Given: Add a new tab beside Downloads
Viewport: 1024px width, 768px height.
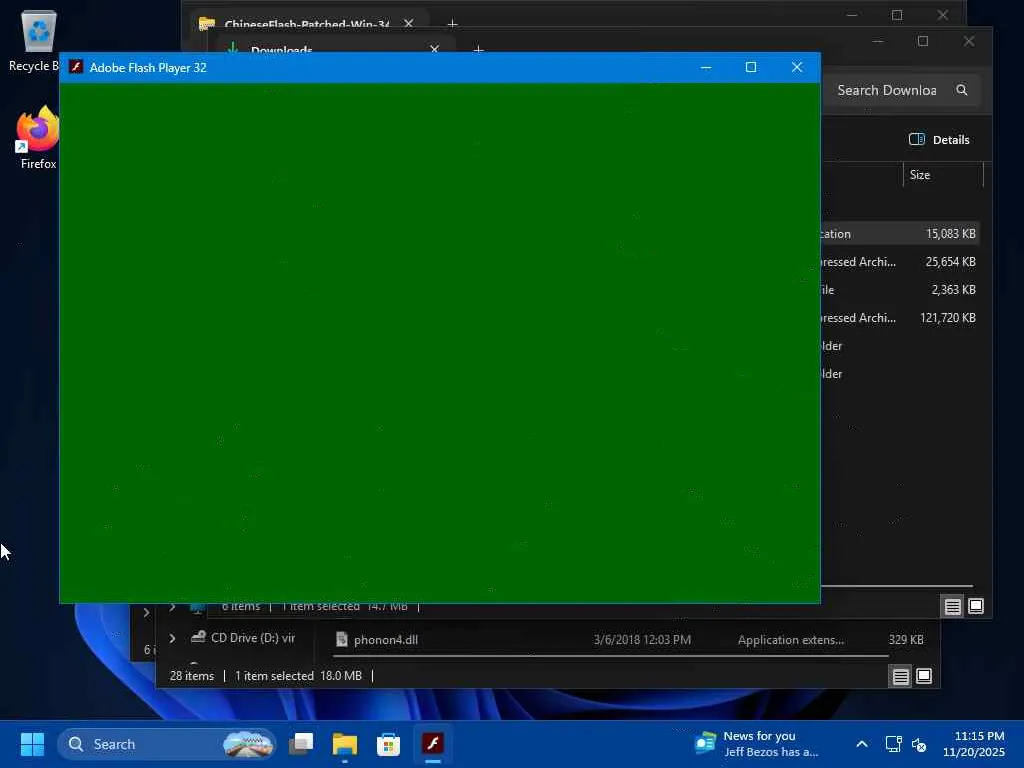Looking at the screenshot, I should pos(478,49).
